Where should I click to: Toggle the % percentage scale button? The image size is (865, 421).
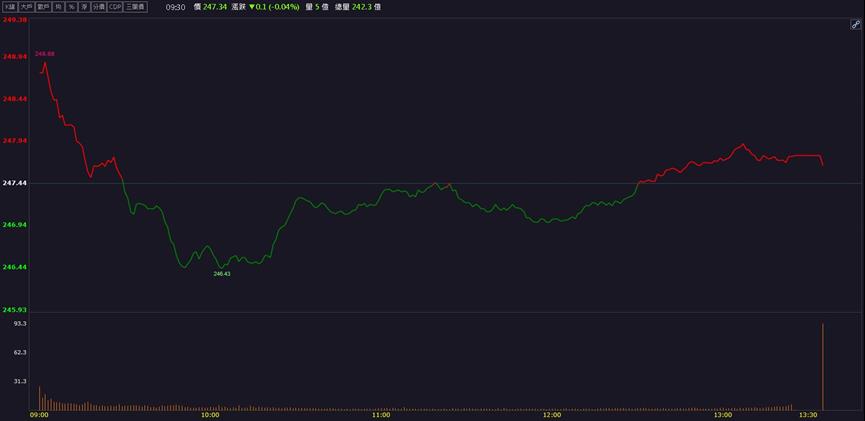pos(71,7)
